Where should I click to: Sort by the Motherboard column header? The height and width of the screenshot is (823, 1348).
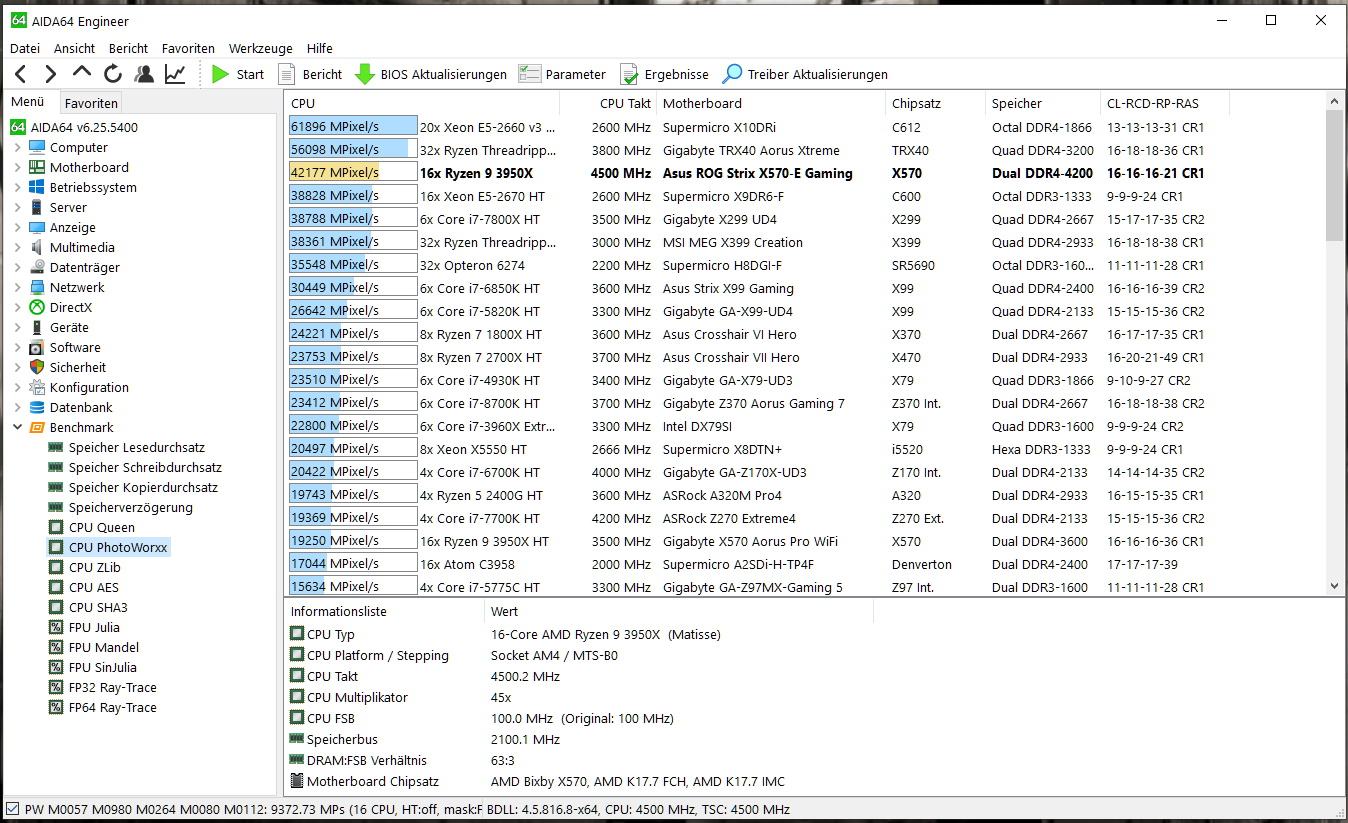[x=771, y=103]
